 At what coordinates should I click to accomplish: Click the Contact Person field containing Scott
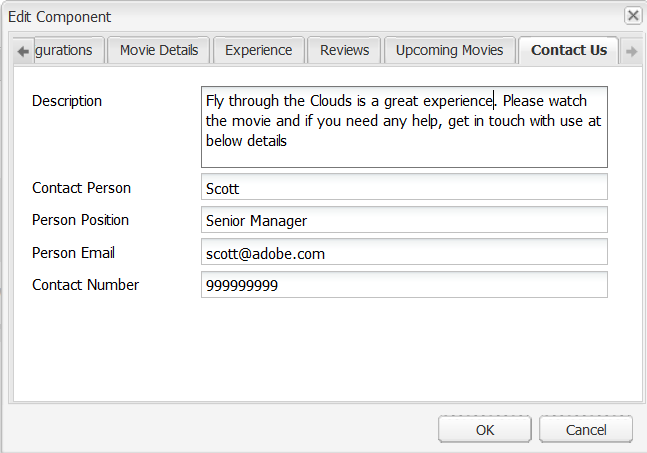(404, 187)
